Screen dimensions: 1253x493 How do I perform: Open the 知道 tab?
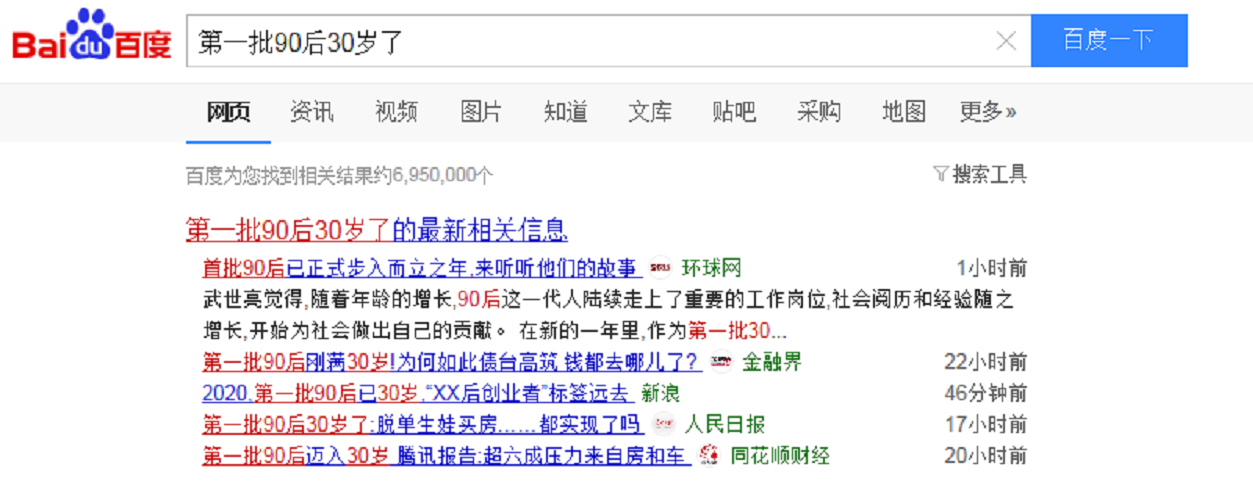pos(566,112)
